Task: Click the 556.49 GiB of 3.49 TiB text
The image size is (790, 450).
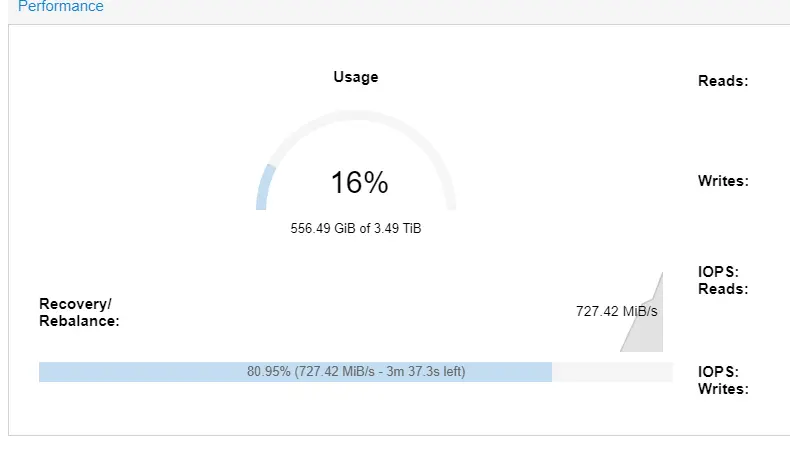Action: point(356,228)
